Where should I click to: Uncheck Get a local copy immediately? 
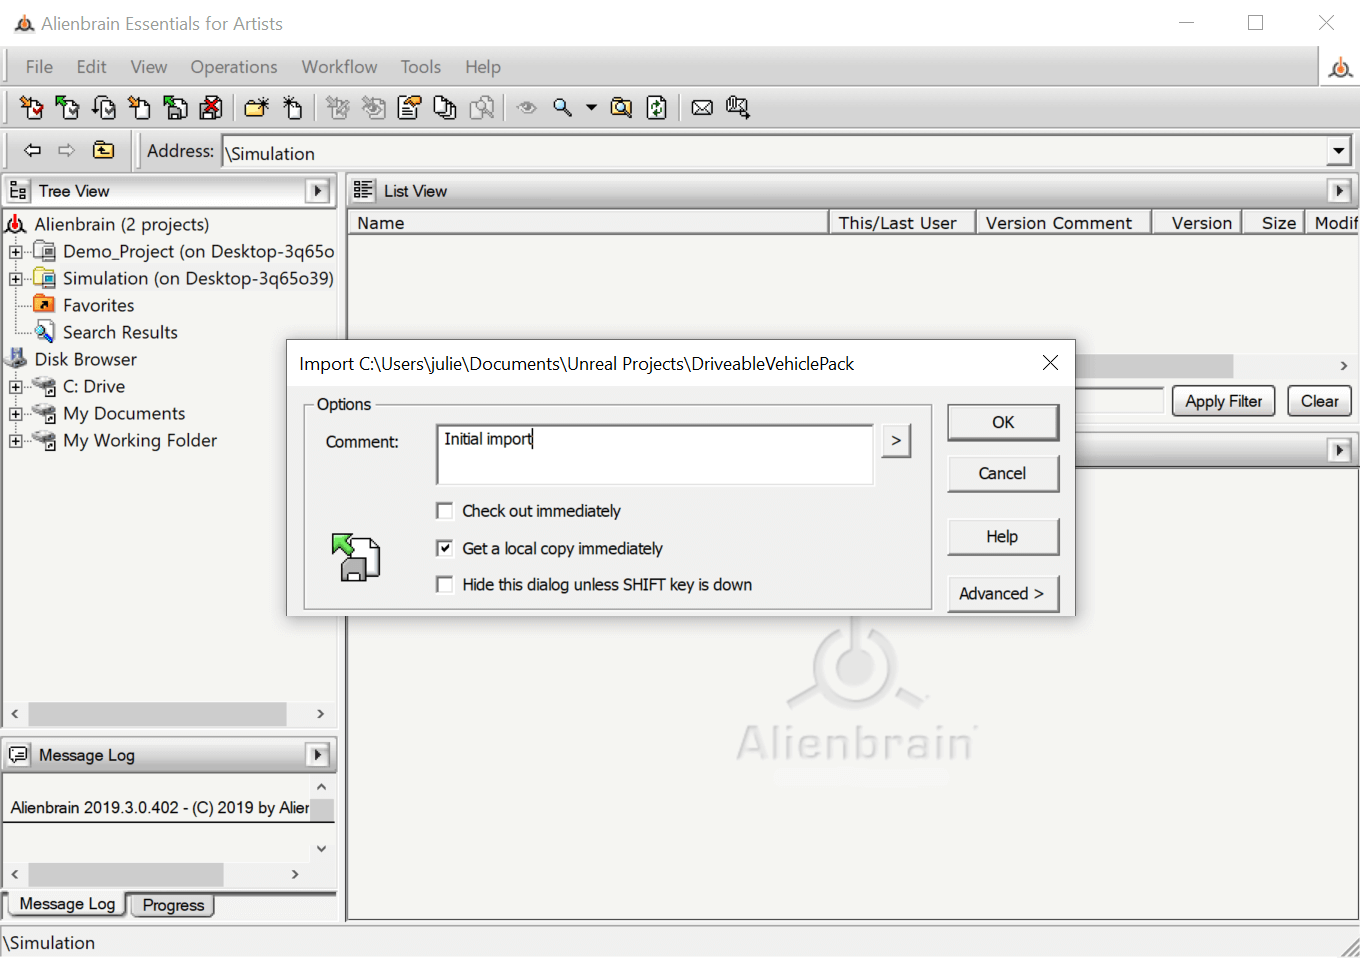pos(445,548)
